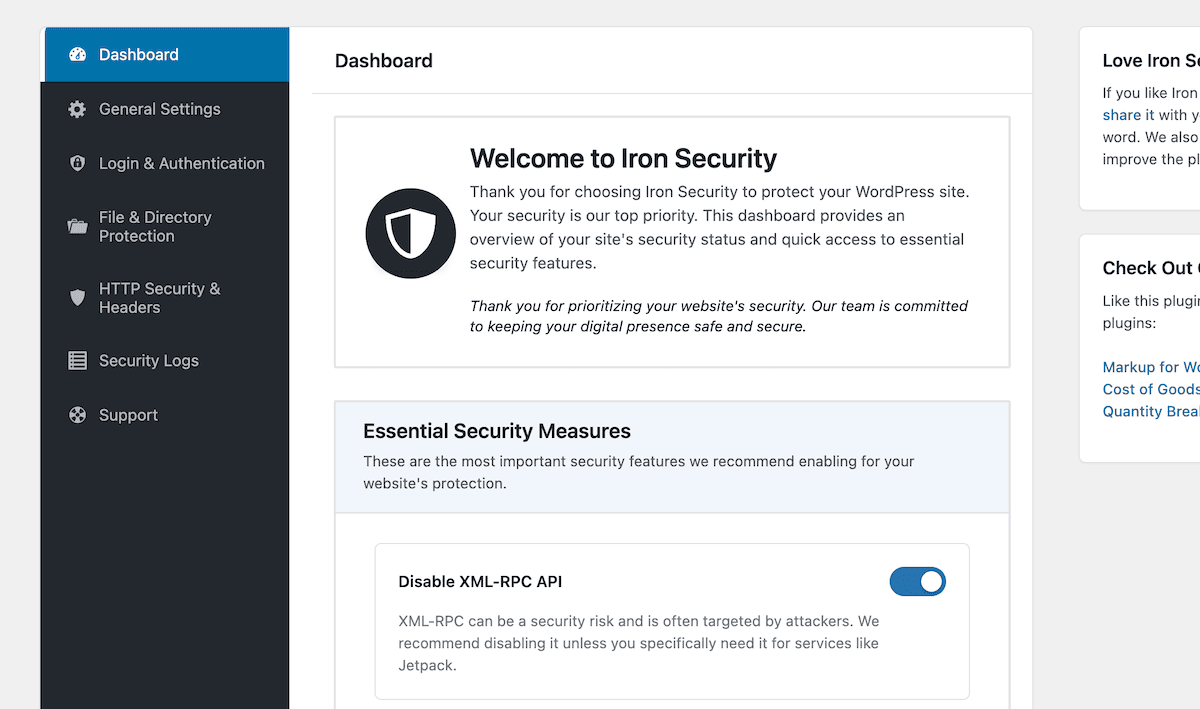The image size is (1200, 709).
Task: Click the Login & Authentication lock shield icon
Action: tap(77, 163)
